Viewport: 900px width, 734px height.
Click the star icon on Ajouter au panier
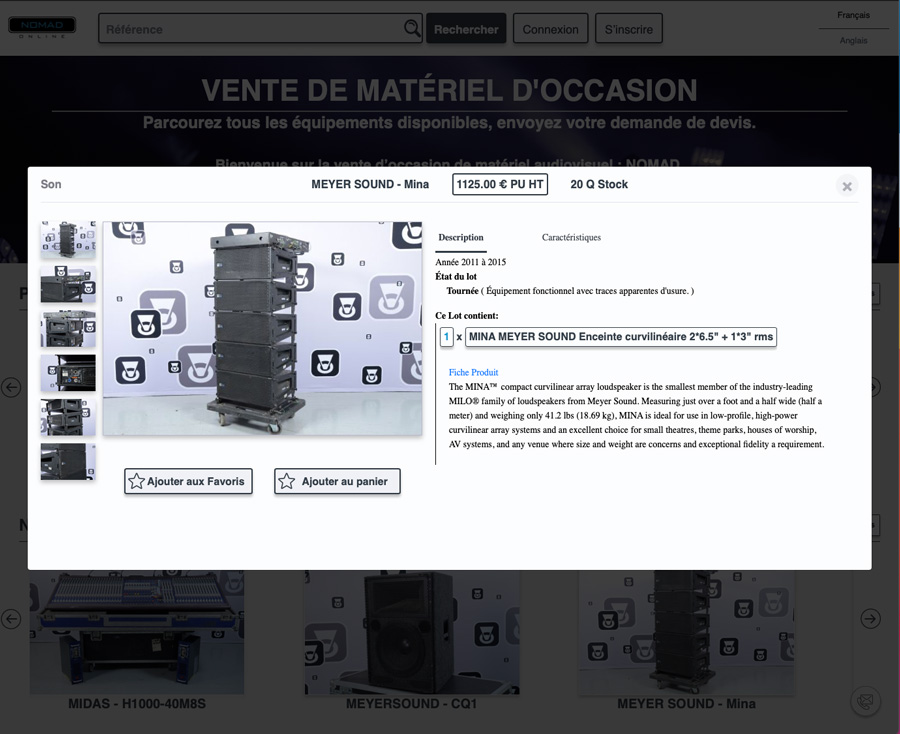286,481
